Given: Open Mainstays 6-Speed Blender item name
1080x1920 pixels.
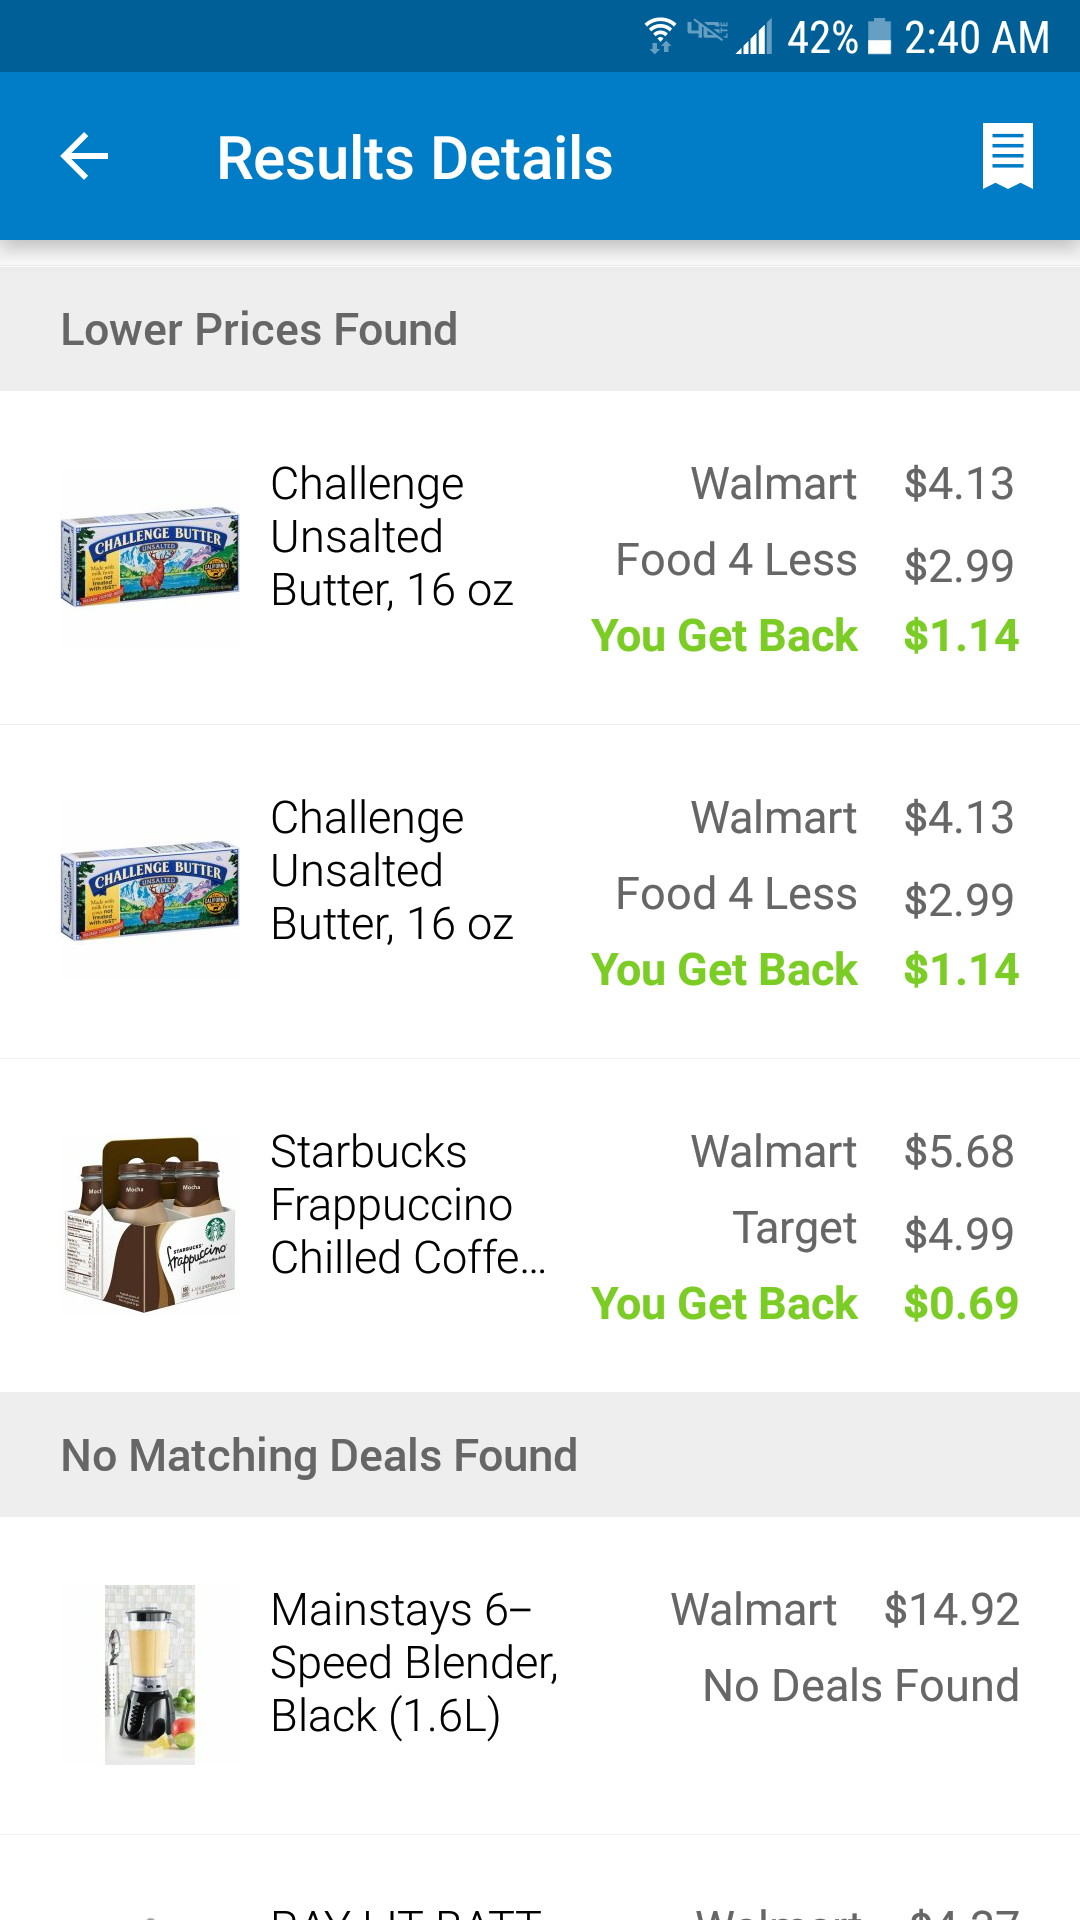Looking at the screenshot, I should (414, 1663).
